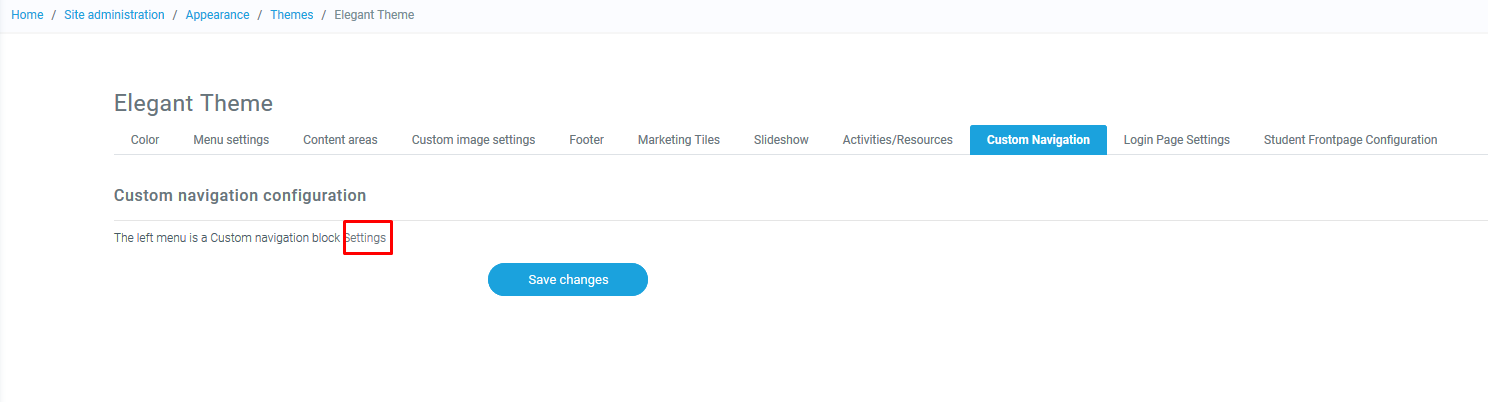Open Student Frontpage Configuration tab

pos(1350,140)
